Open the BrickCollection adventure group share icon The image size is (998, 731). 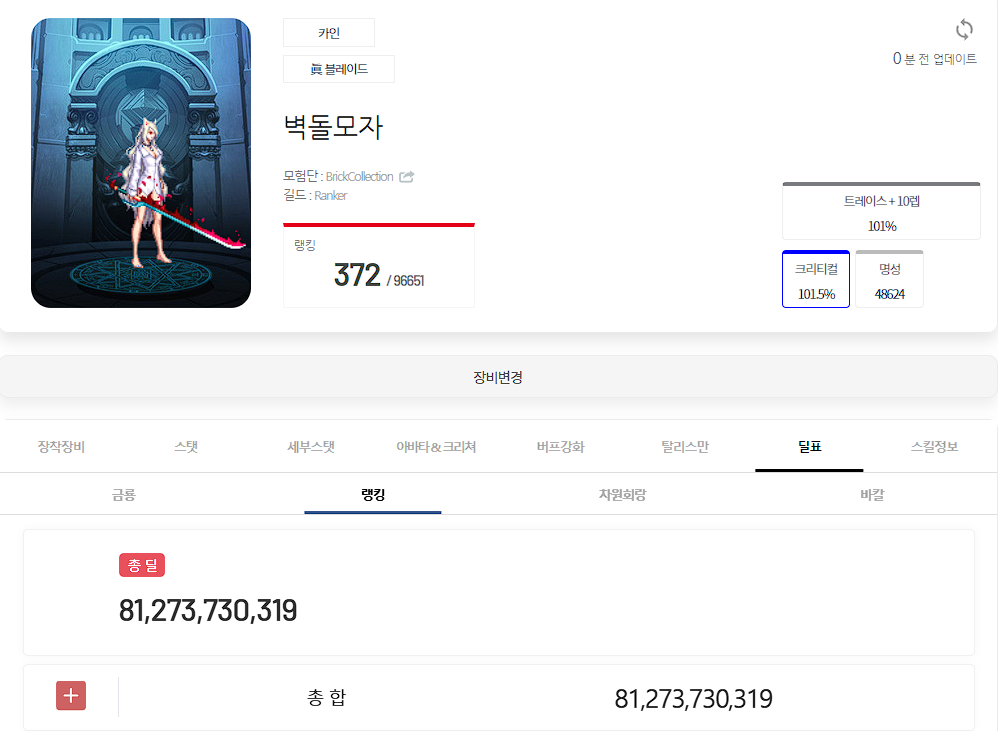click(x=406, y=177)
